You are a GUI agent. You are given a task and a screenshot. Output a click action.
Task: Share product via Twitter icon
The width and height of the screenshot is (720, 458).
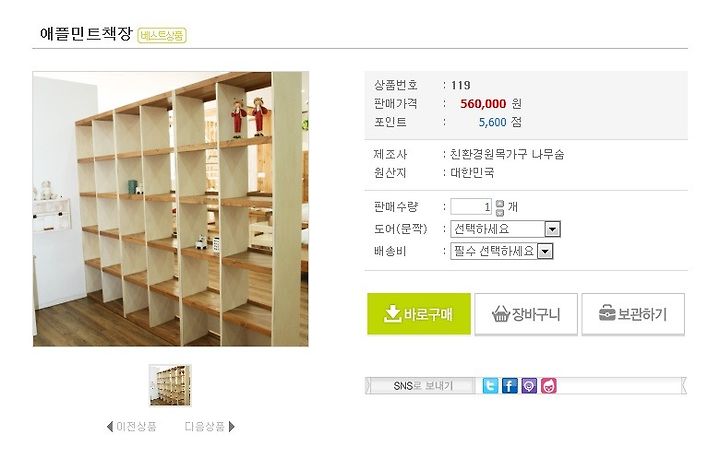click(x=490, y=385)
